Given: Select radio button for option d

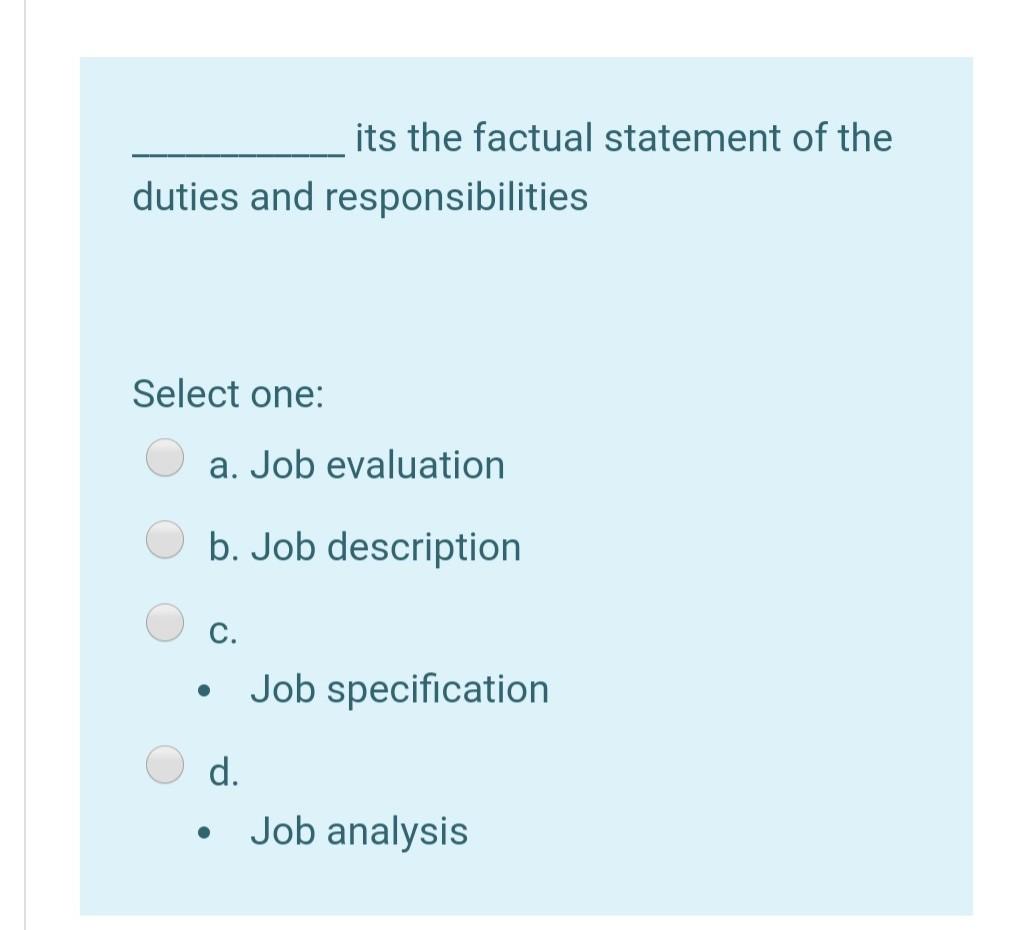Looking at the screenshot, I should pyautogui.click(x=164, y=767).
